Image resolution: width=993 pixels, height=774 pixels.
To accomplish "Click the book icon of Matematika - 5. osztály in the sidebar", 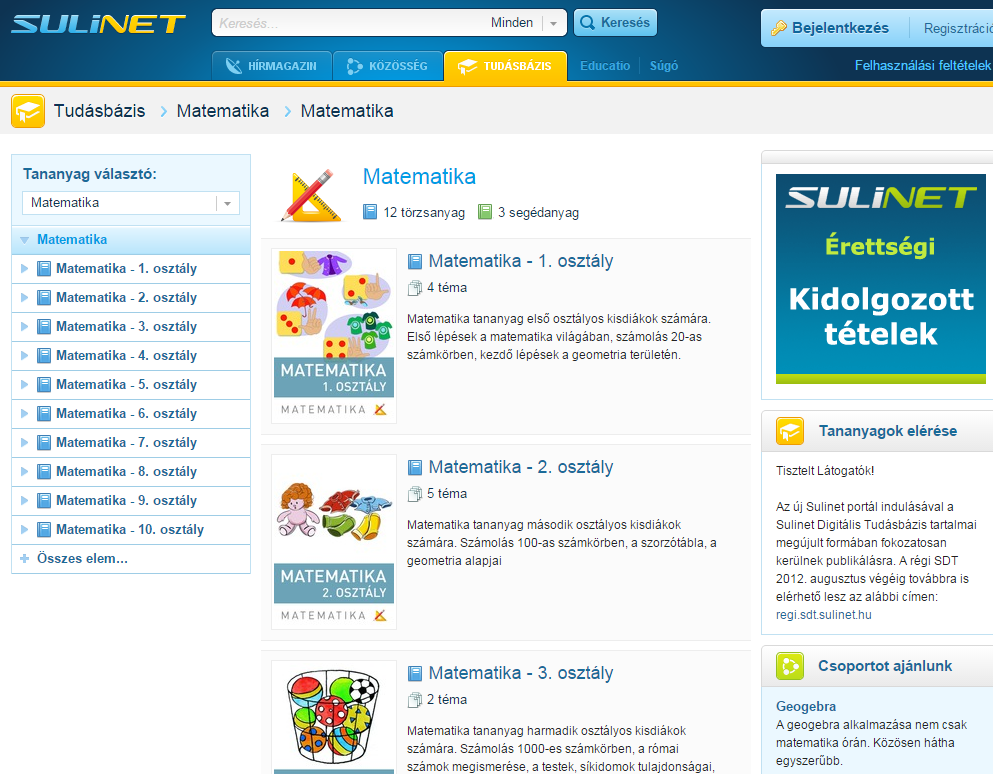I will pyautogui.click(x=44, y=384).
